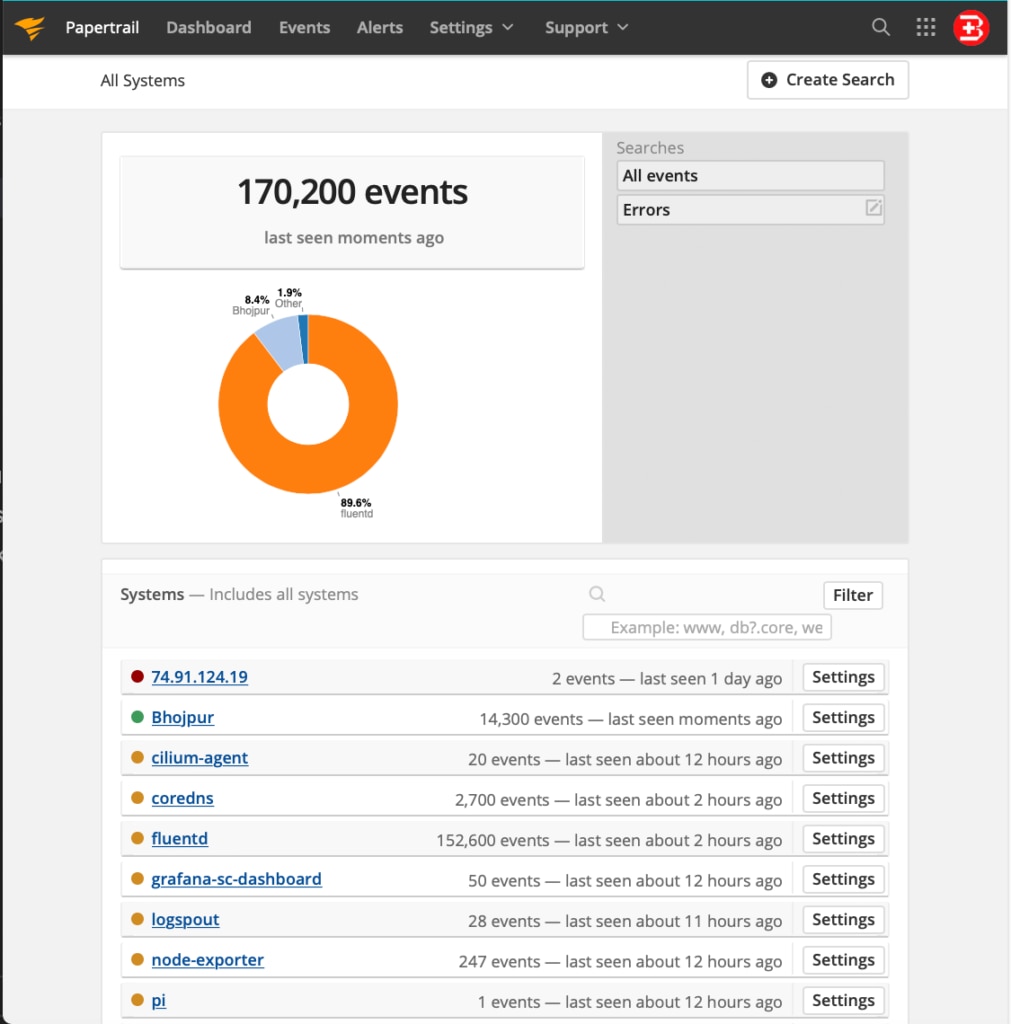Click the Create Search button
The height and width of the screenshot is (1024, 1011).
827,80
